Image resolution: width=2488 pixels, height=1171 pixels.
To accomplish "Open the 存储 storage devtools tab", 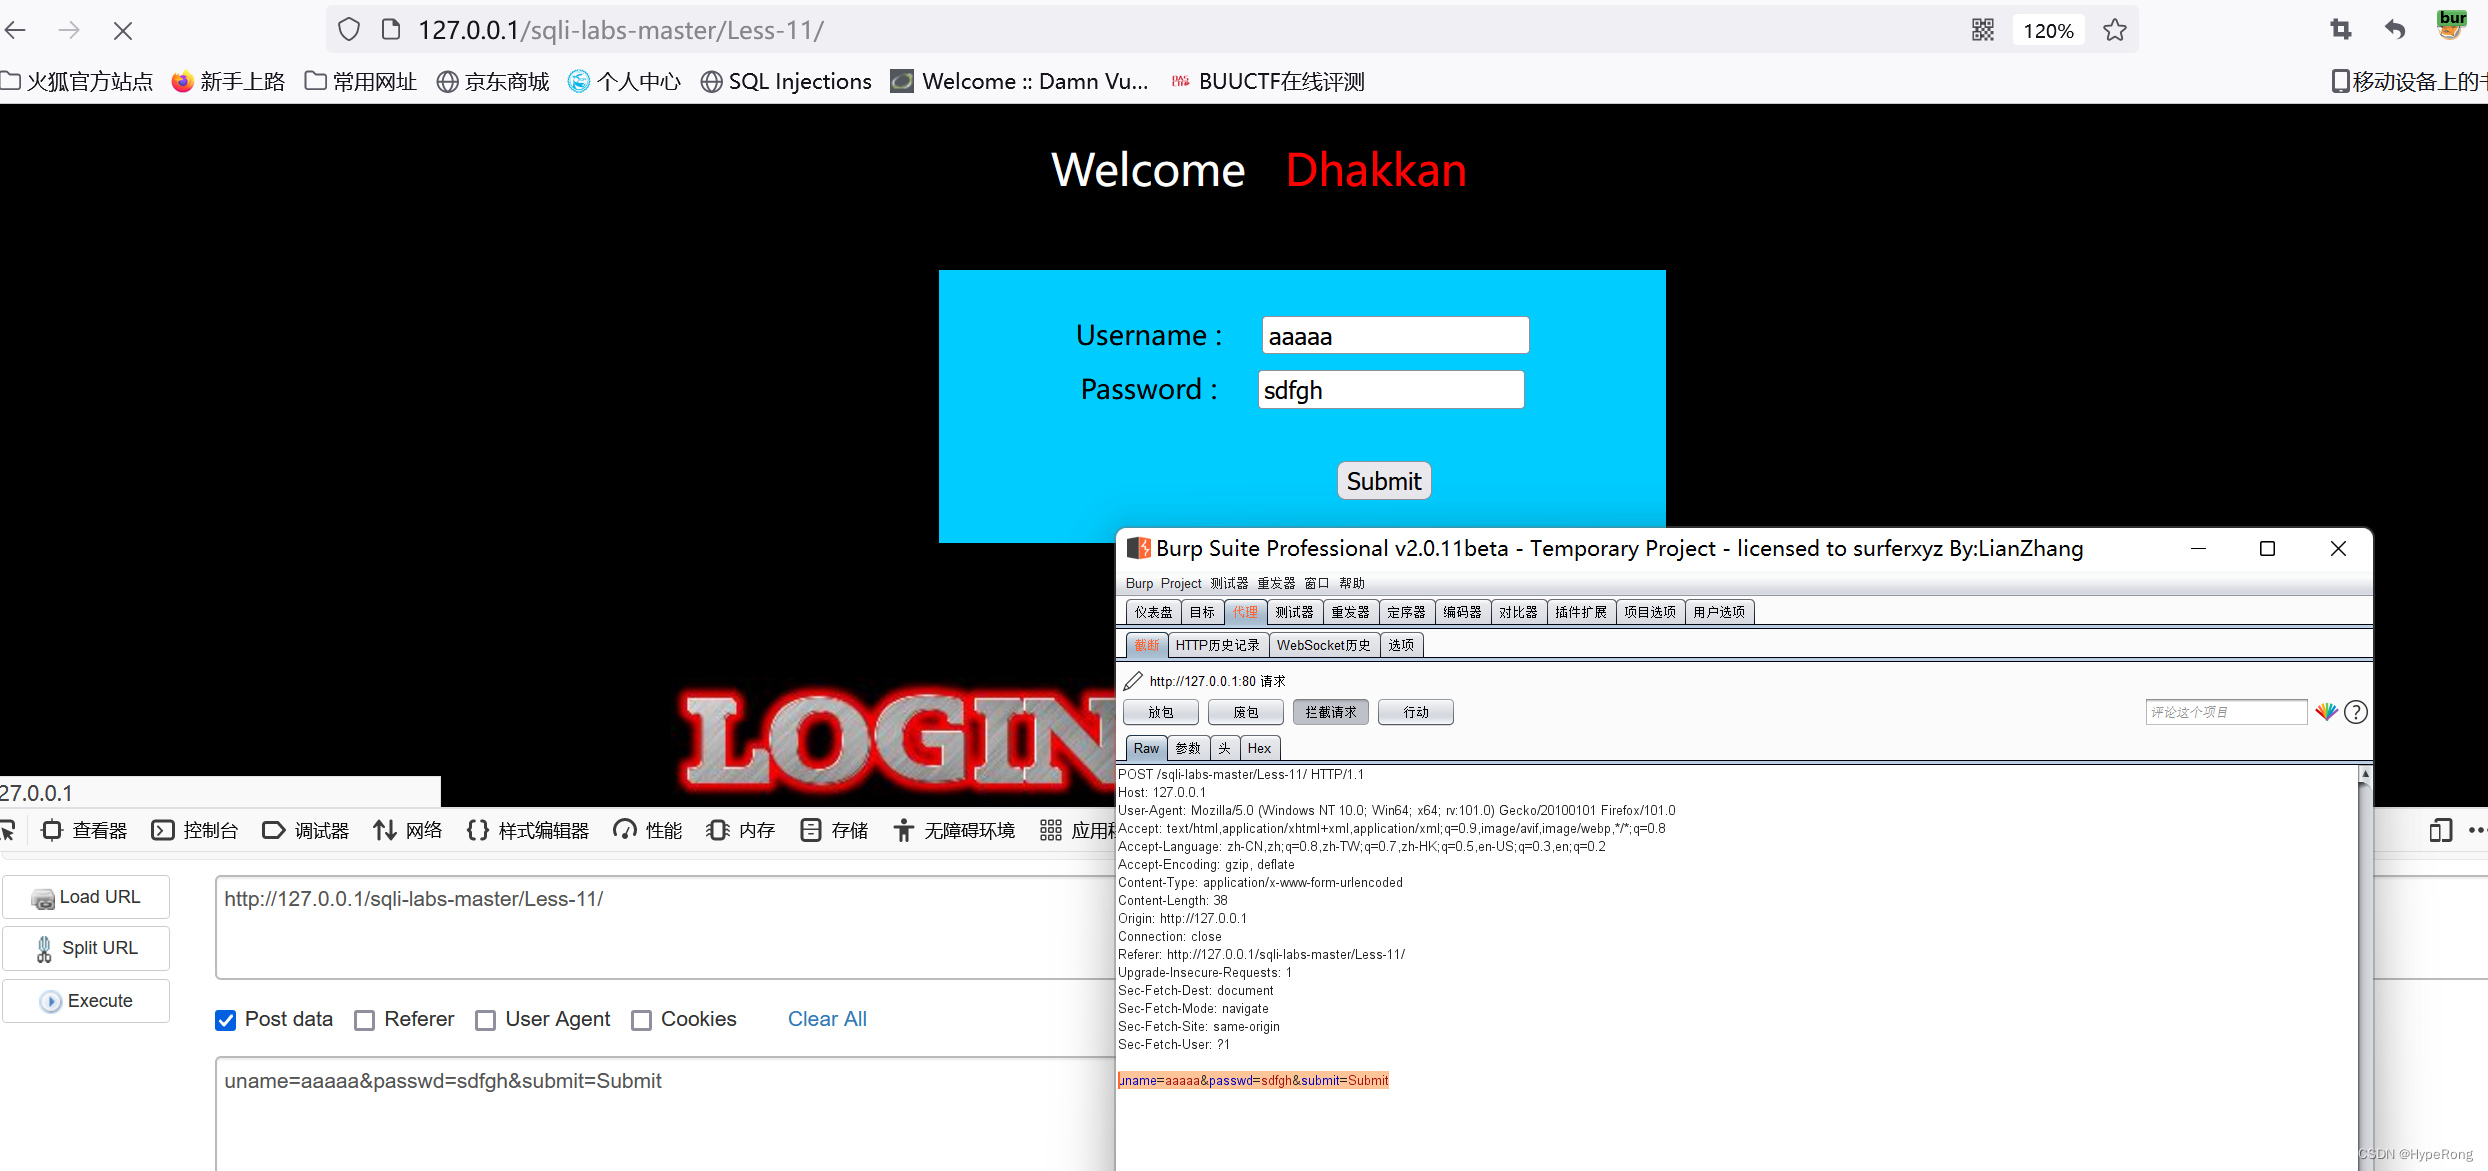I will [x=834, y=830].
